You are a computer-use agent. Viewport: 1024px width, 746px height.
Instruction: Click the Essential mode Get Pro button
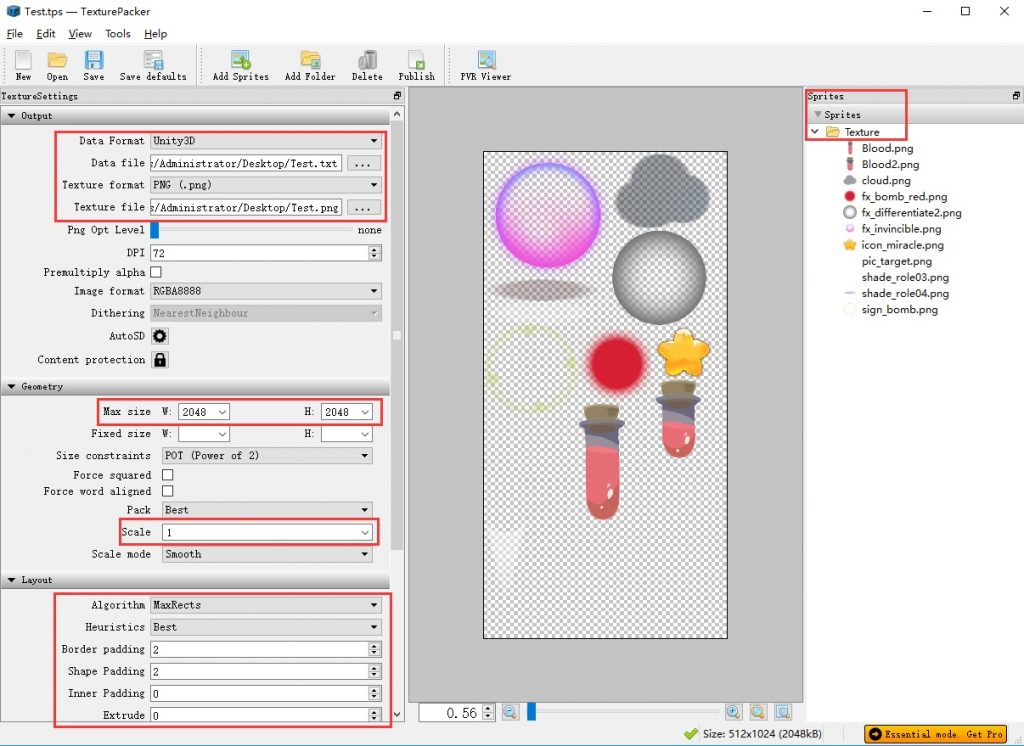[x=934, y=733]
